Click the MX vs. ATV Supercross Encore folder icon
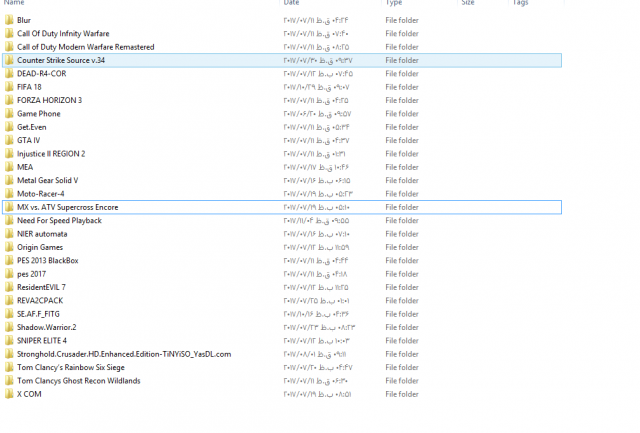 point(9,207)
